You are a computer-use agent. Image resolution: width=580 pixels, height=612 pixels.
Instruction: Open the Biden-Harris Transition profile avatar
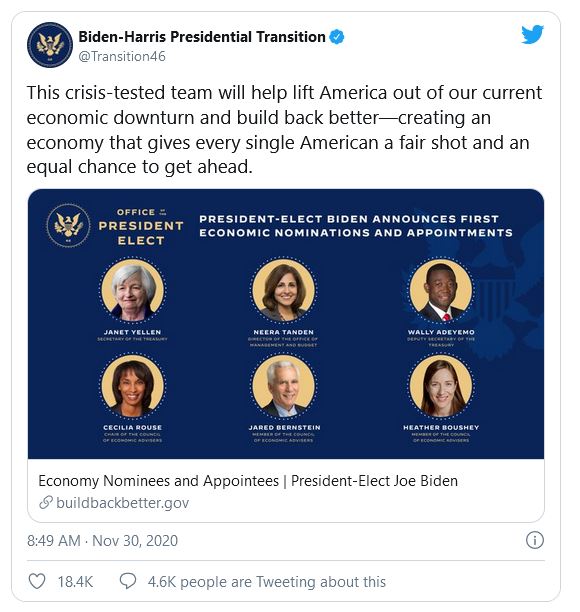(x=50, y=45)
